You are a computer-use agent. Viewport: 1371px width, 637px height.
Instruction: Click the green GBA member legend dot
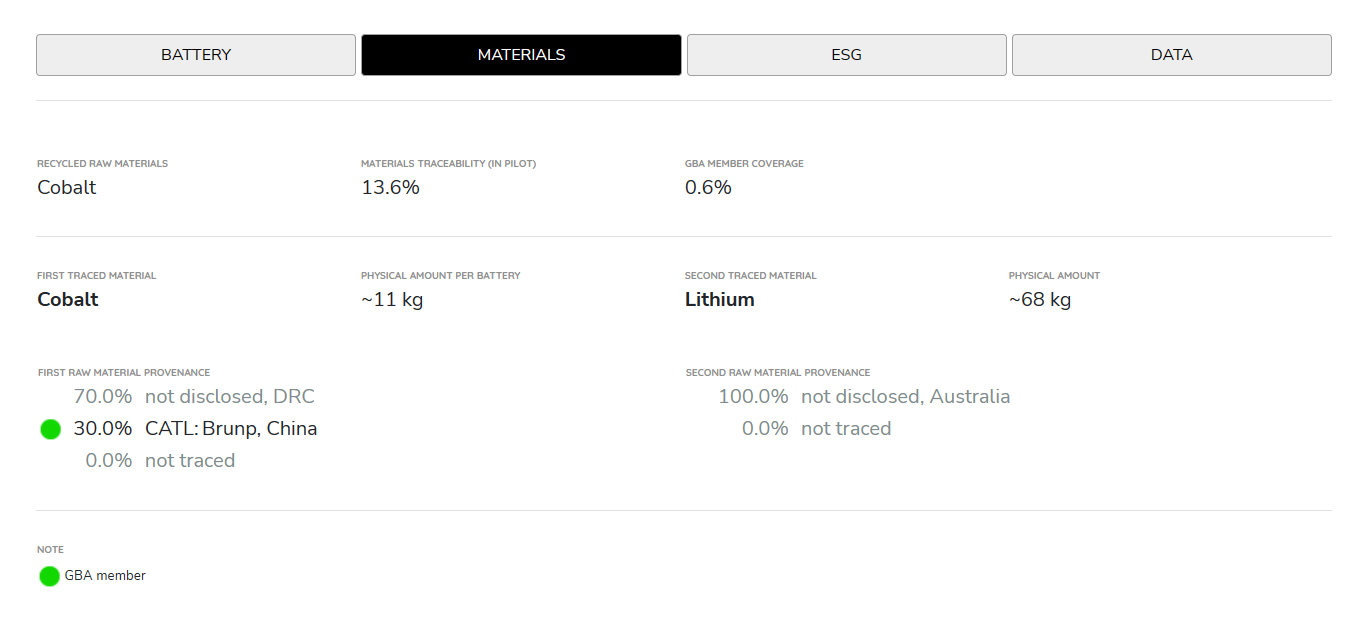click(49, 576)
